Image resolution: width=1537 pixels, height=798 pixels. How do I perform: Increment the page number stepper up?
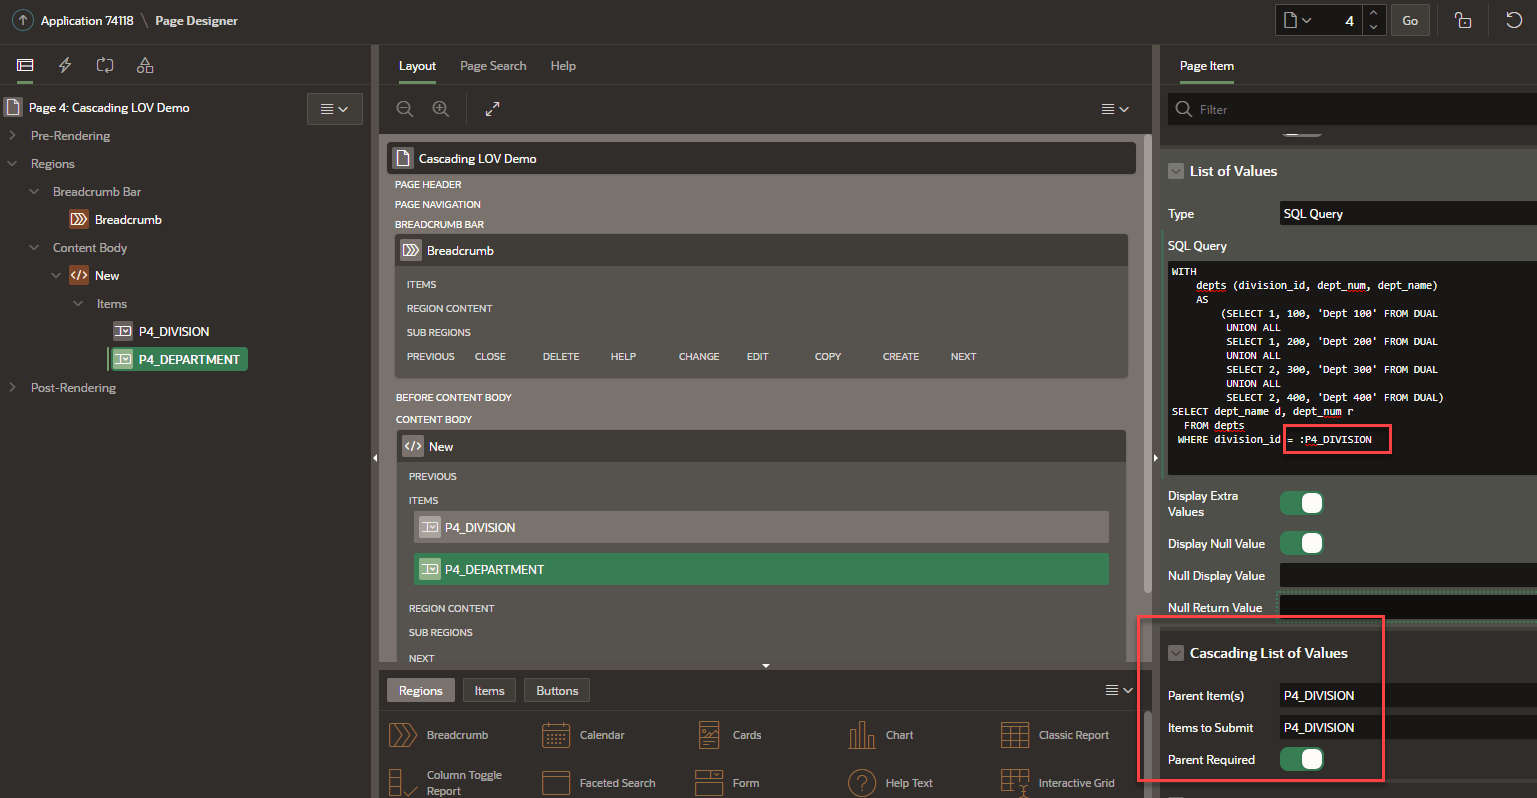tap(1374, 13)
